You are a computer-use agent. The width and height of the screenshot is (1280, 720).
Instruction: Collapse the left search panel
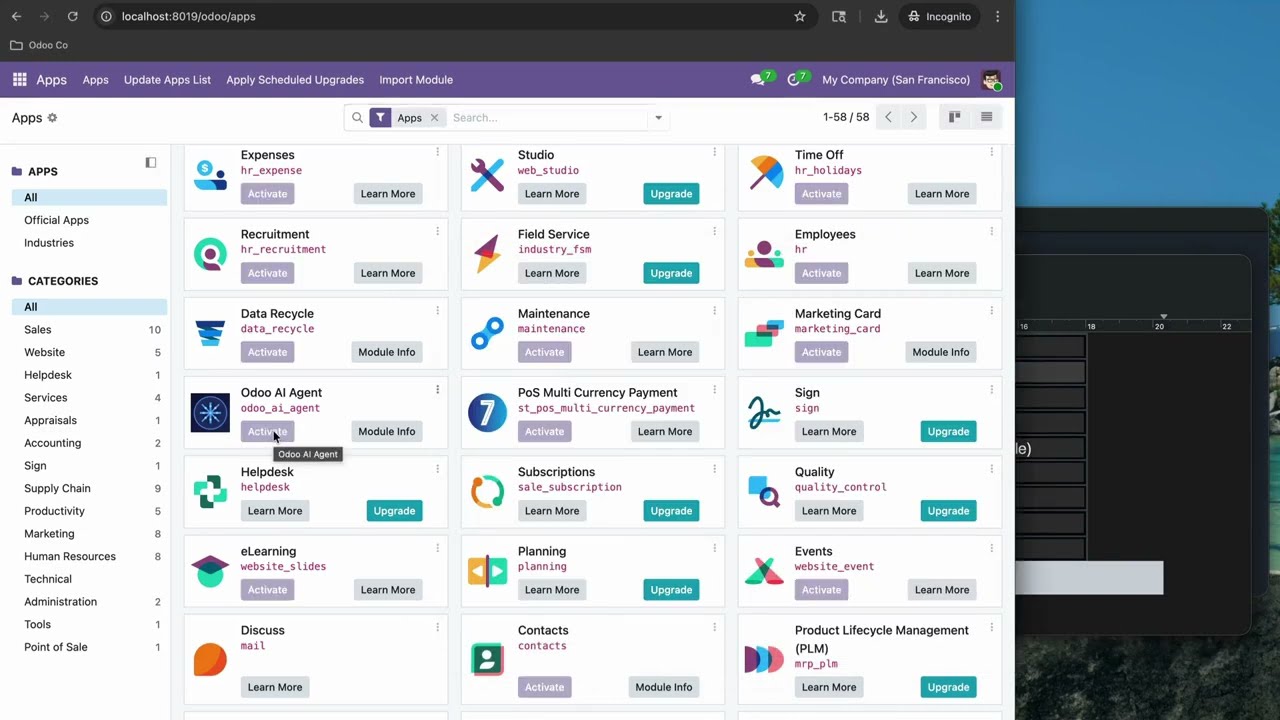click(151, 162)
